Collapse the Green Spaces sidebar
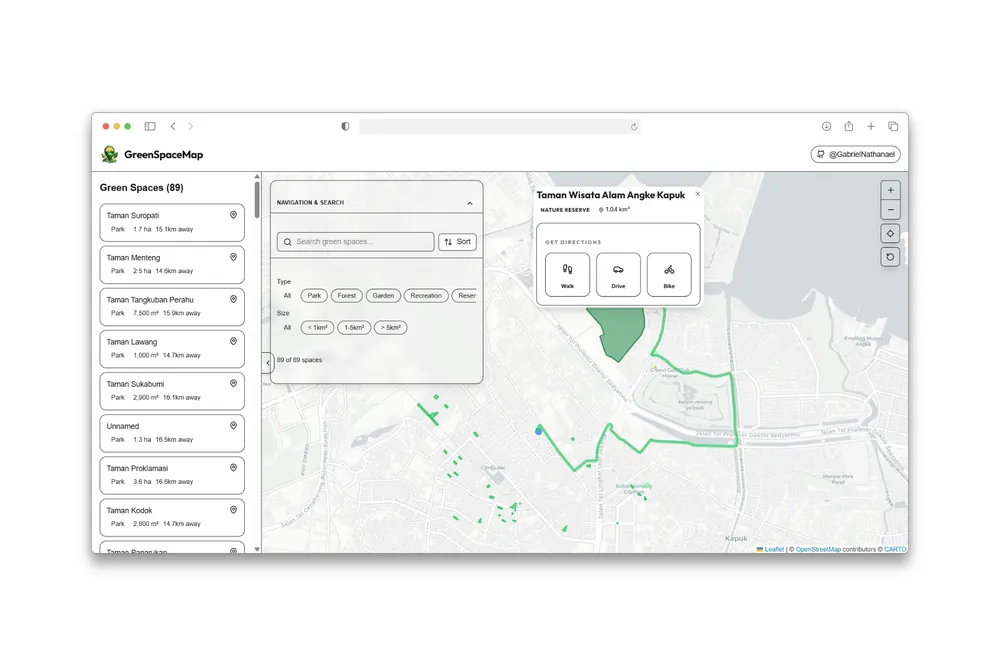Viewport: 1000px width, 666px height. pos(267,362)
